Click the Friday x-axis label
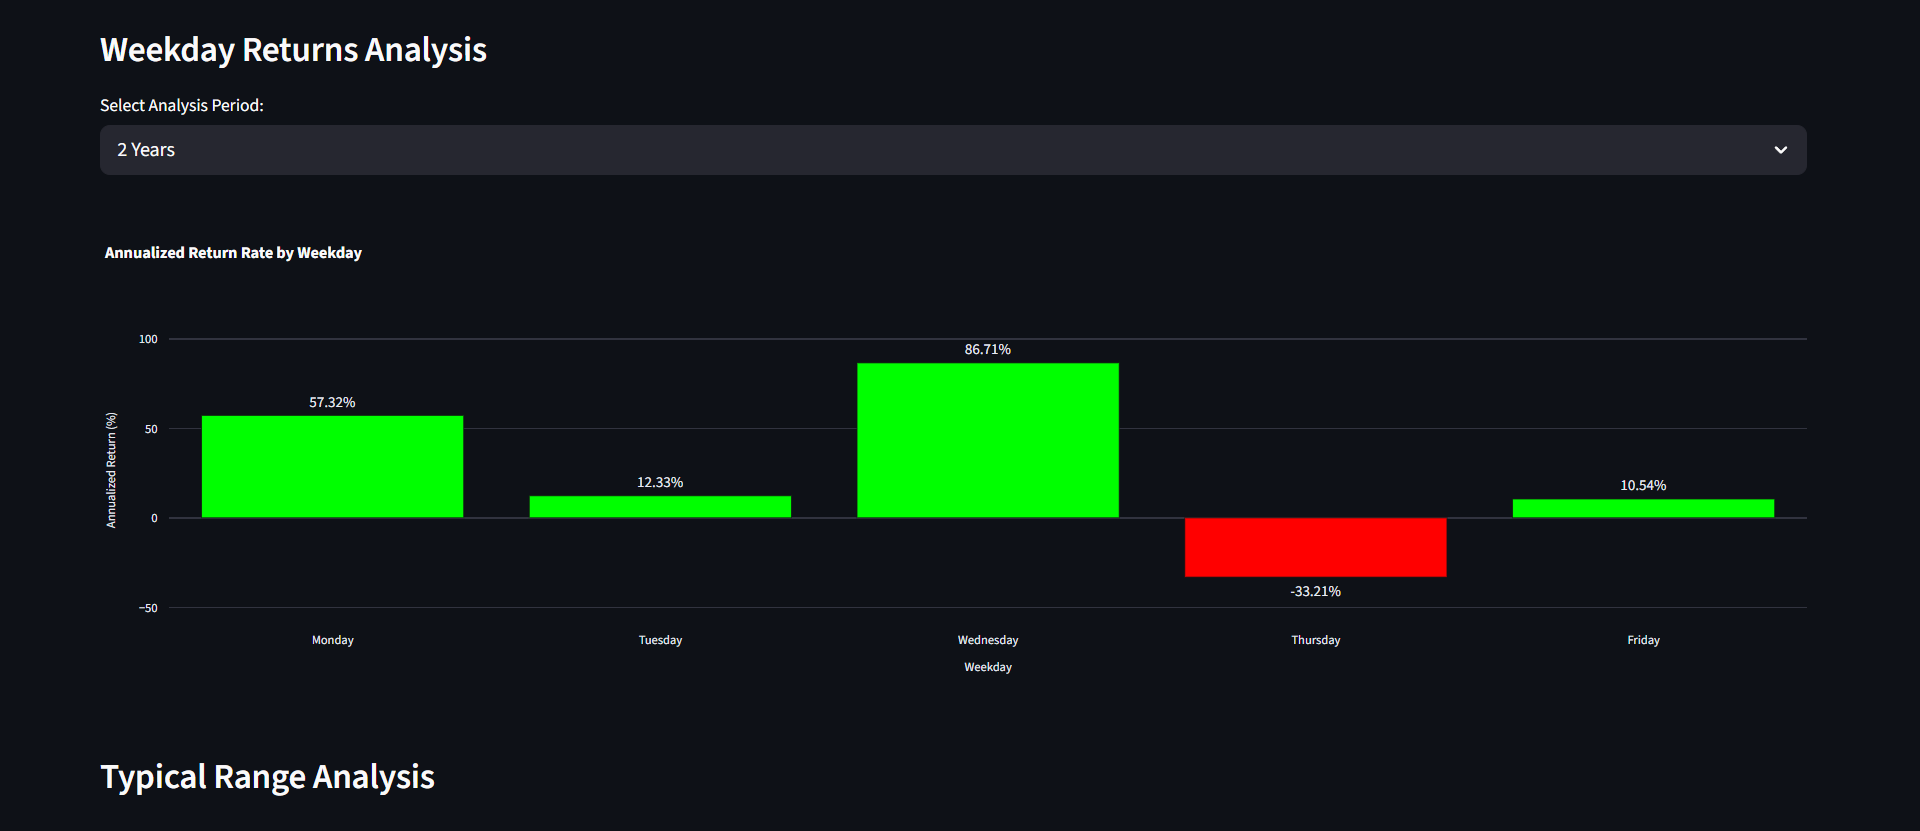 (1643, 640)
